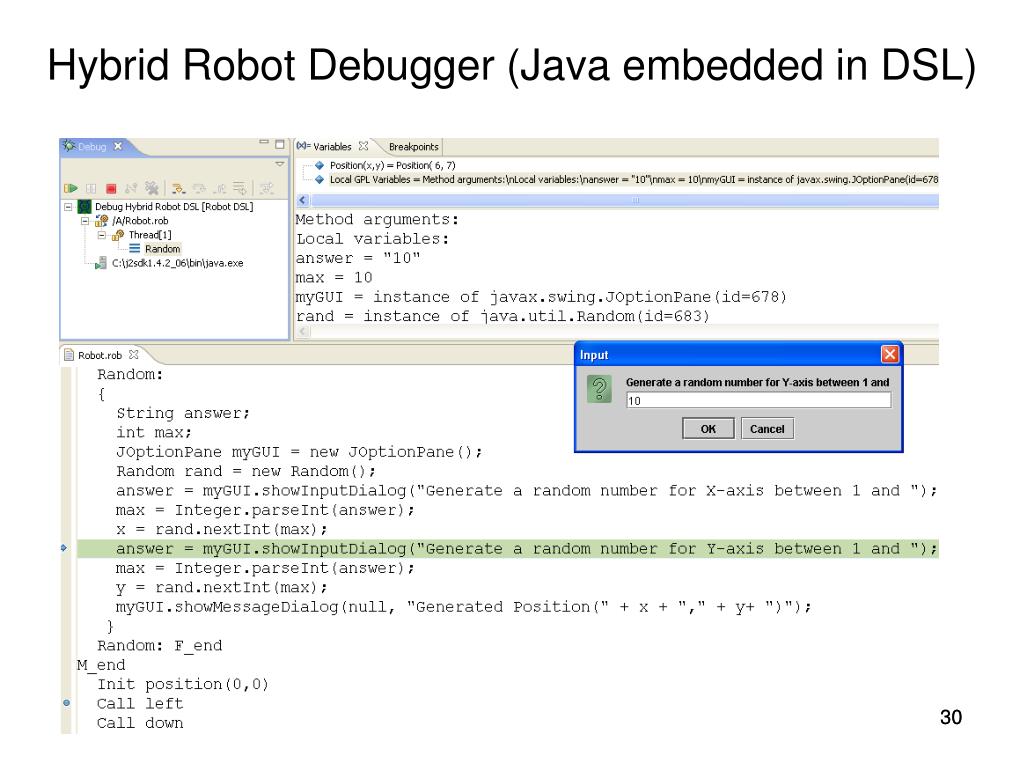Minimize the Debug view panel

[x=264, y=142]
